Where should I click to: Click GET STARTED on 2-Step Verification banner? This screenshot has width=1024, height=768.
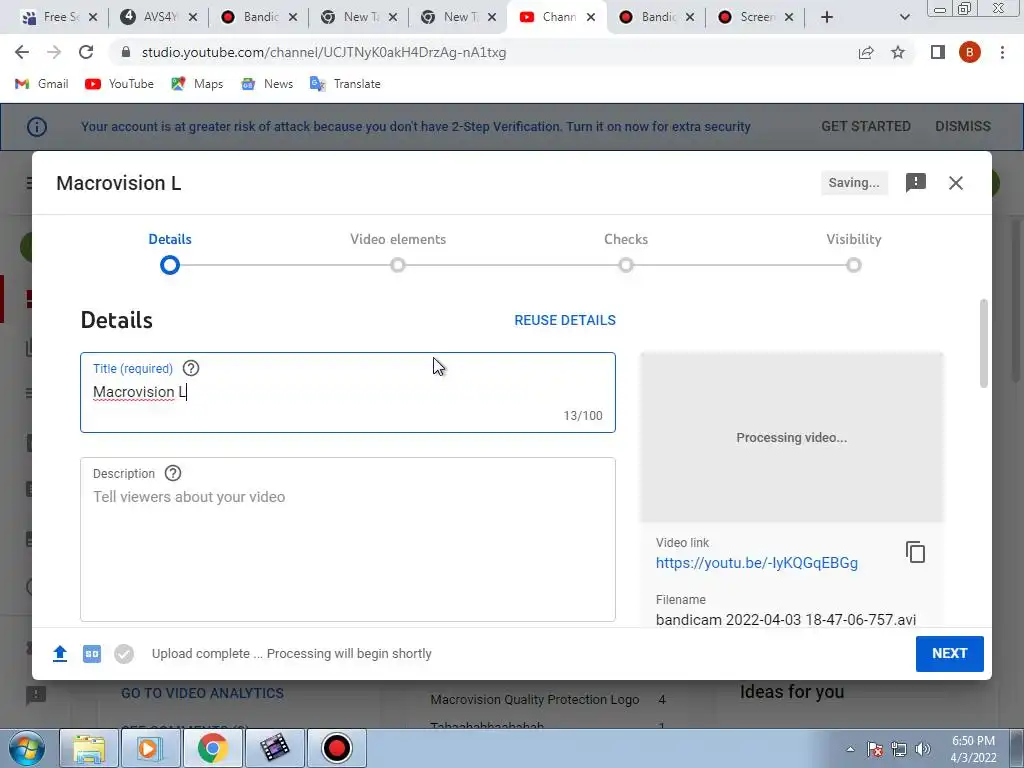(866, 126)
